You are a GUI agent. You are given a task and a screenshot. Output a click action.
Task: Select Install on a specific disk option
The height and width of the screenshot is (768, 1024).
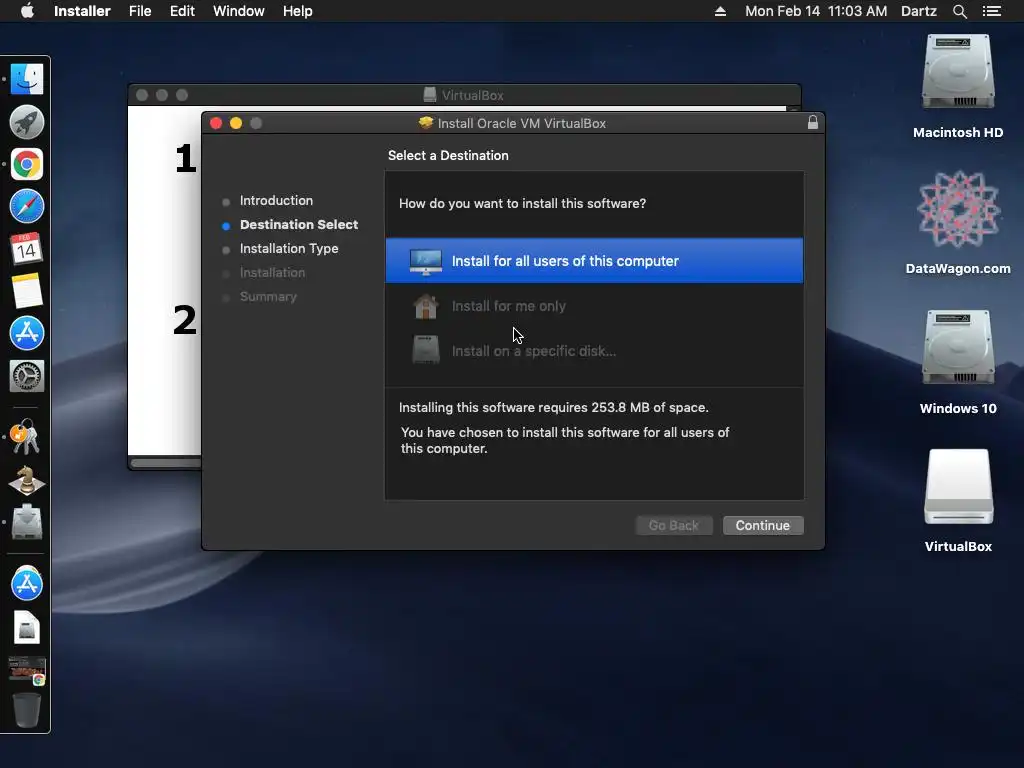(x=594, y=351)
